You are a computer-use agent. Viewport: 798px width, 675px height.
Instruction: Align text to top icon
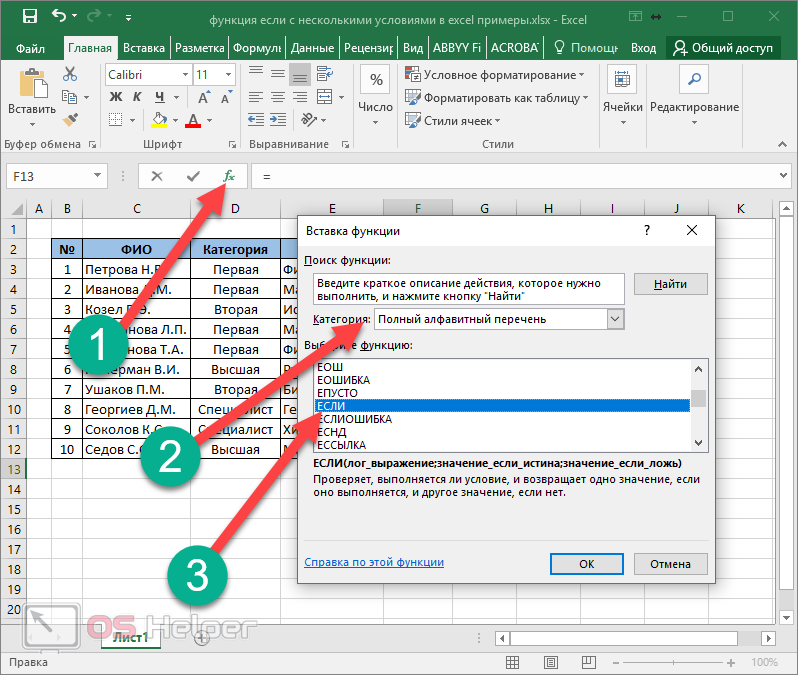click(255, 74)
